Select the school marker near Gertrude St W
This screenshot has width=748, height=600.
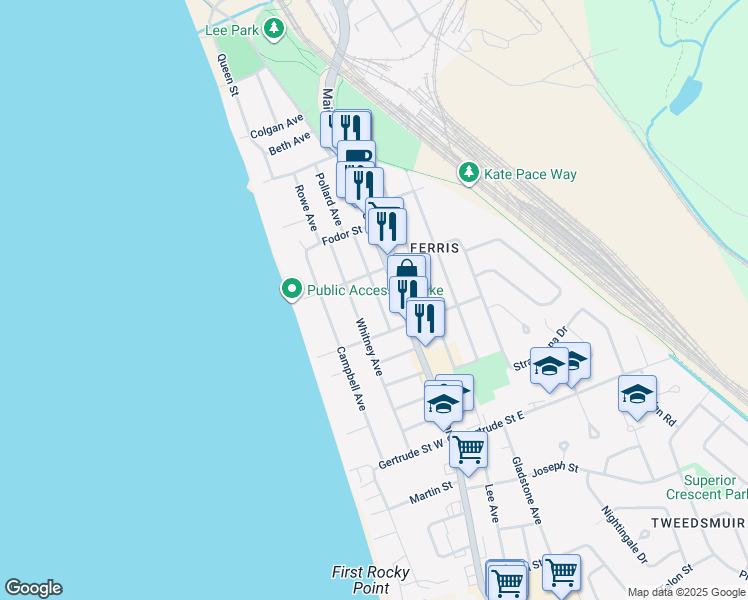click(443, 404)
